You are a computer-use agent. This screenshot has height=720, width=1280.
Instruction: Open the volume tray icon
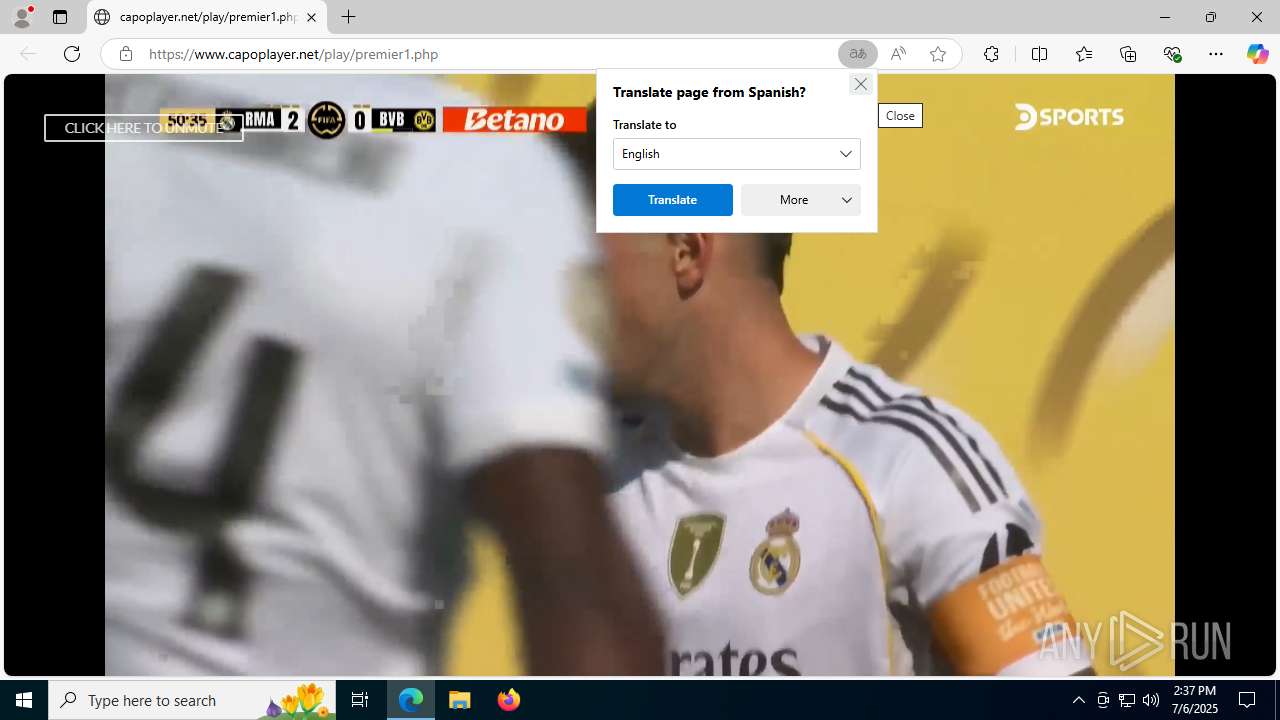(1151, 700)
